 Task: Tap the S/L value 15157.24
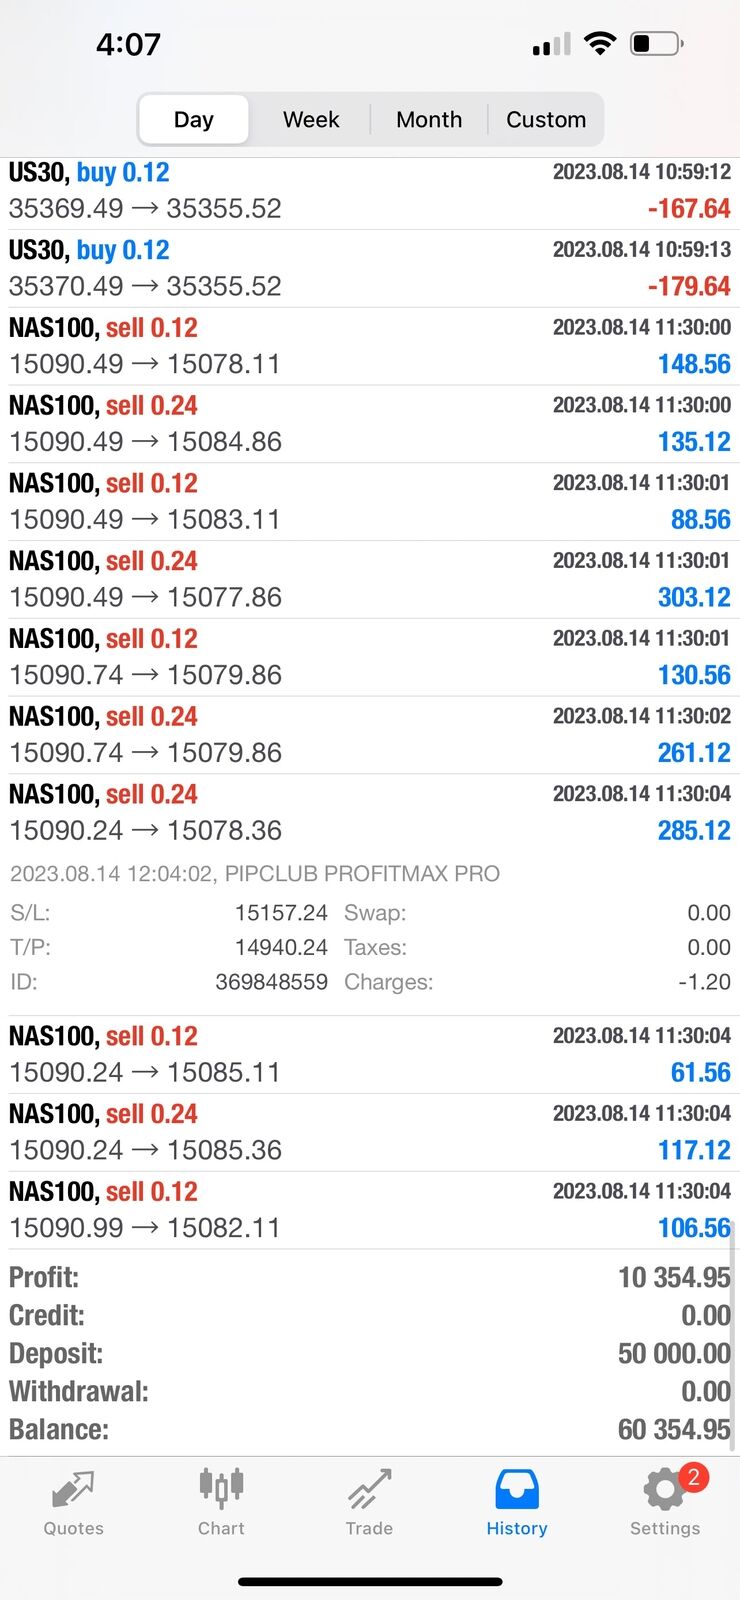281,913
